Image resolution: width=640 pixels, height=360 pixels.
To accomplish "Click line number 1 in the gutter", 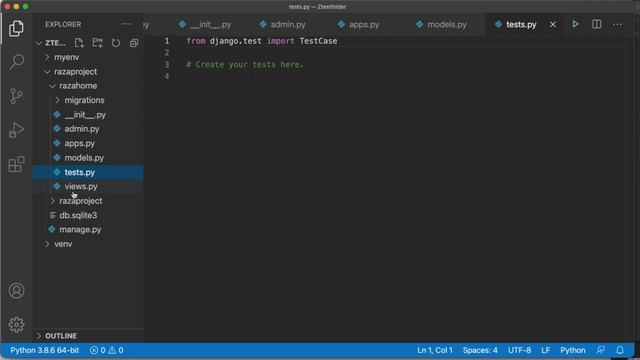I will tap(167, 41).
